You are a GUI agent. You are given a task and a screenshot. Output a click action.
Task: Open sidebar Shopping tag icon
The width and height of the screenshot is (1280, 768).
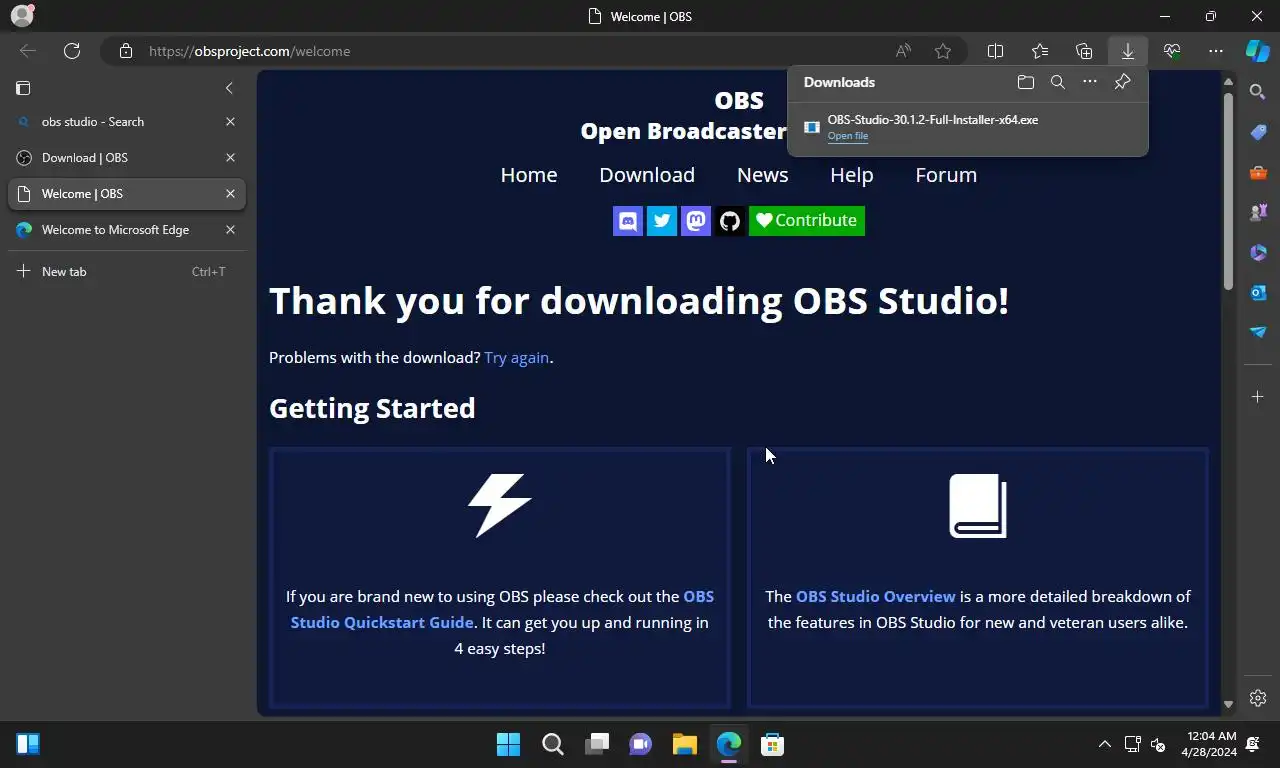1258,132
